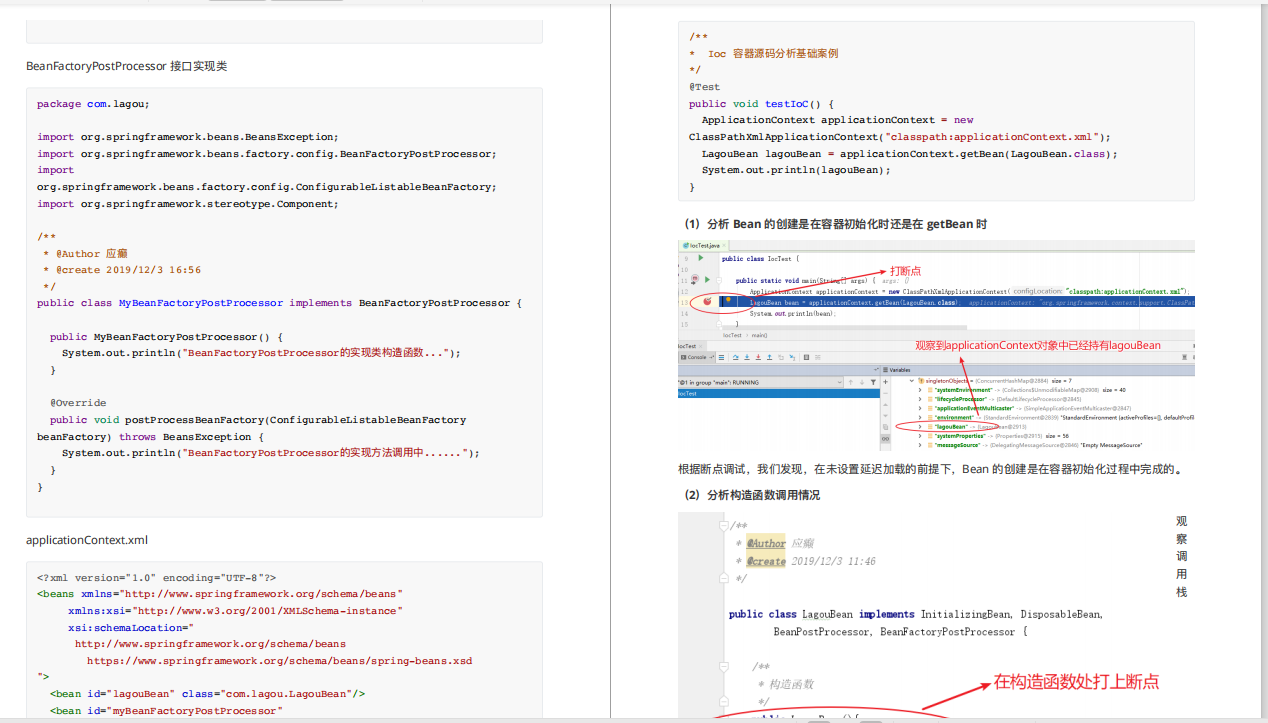Switch to the Console debugger tab
1268x723 pixels.
(x=695, y=357)
